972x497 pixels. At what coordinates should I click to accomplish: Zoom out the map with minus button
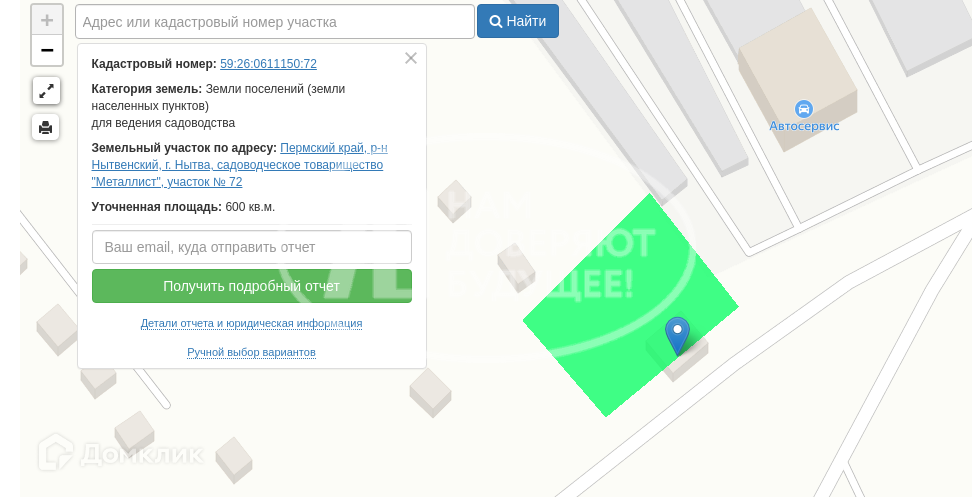pos(47,50)
